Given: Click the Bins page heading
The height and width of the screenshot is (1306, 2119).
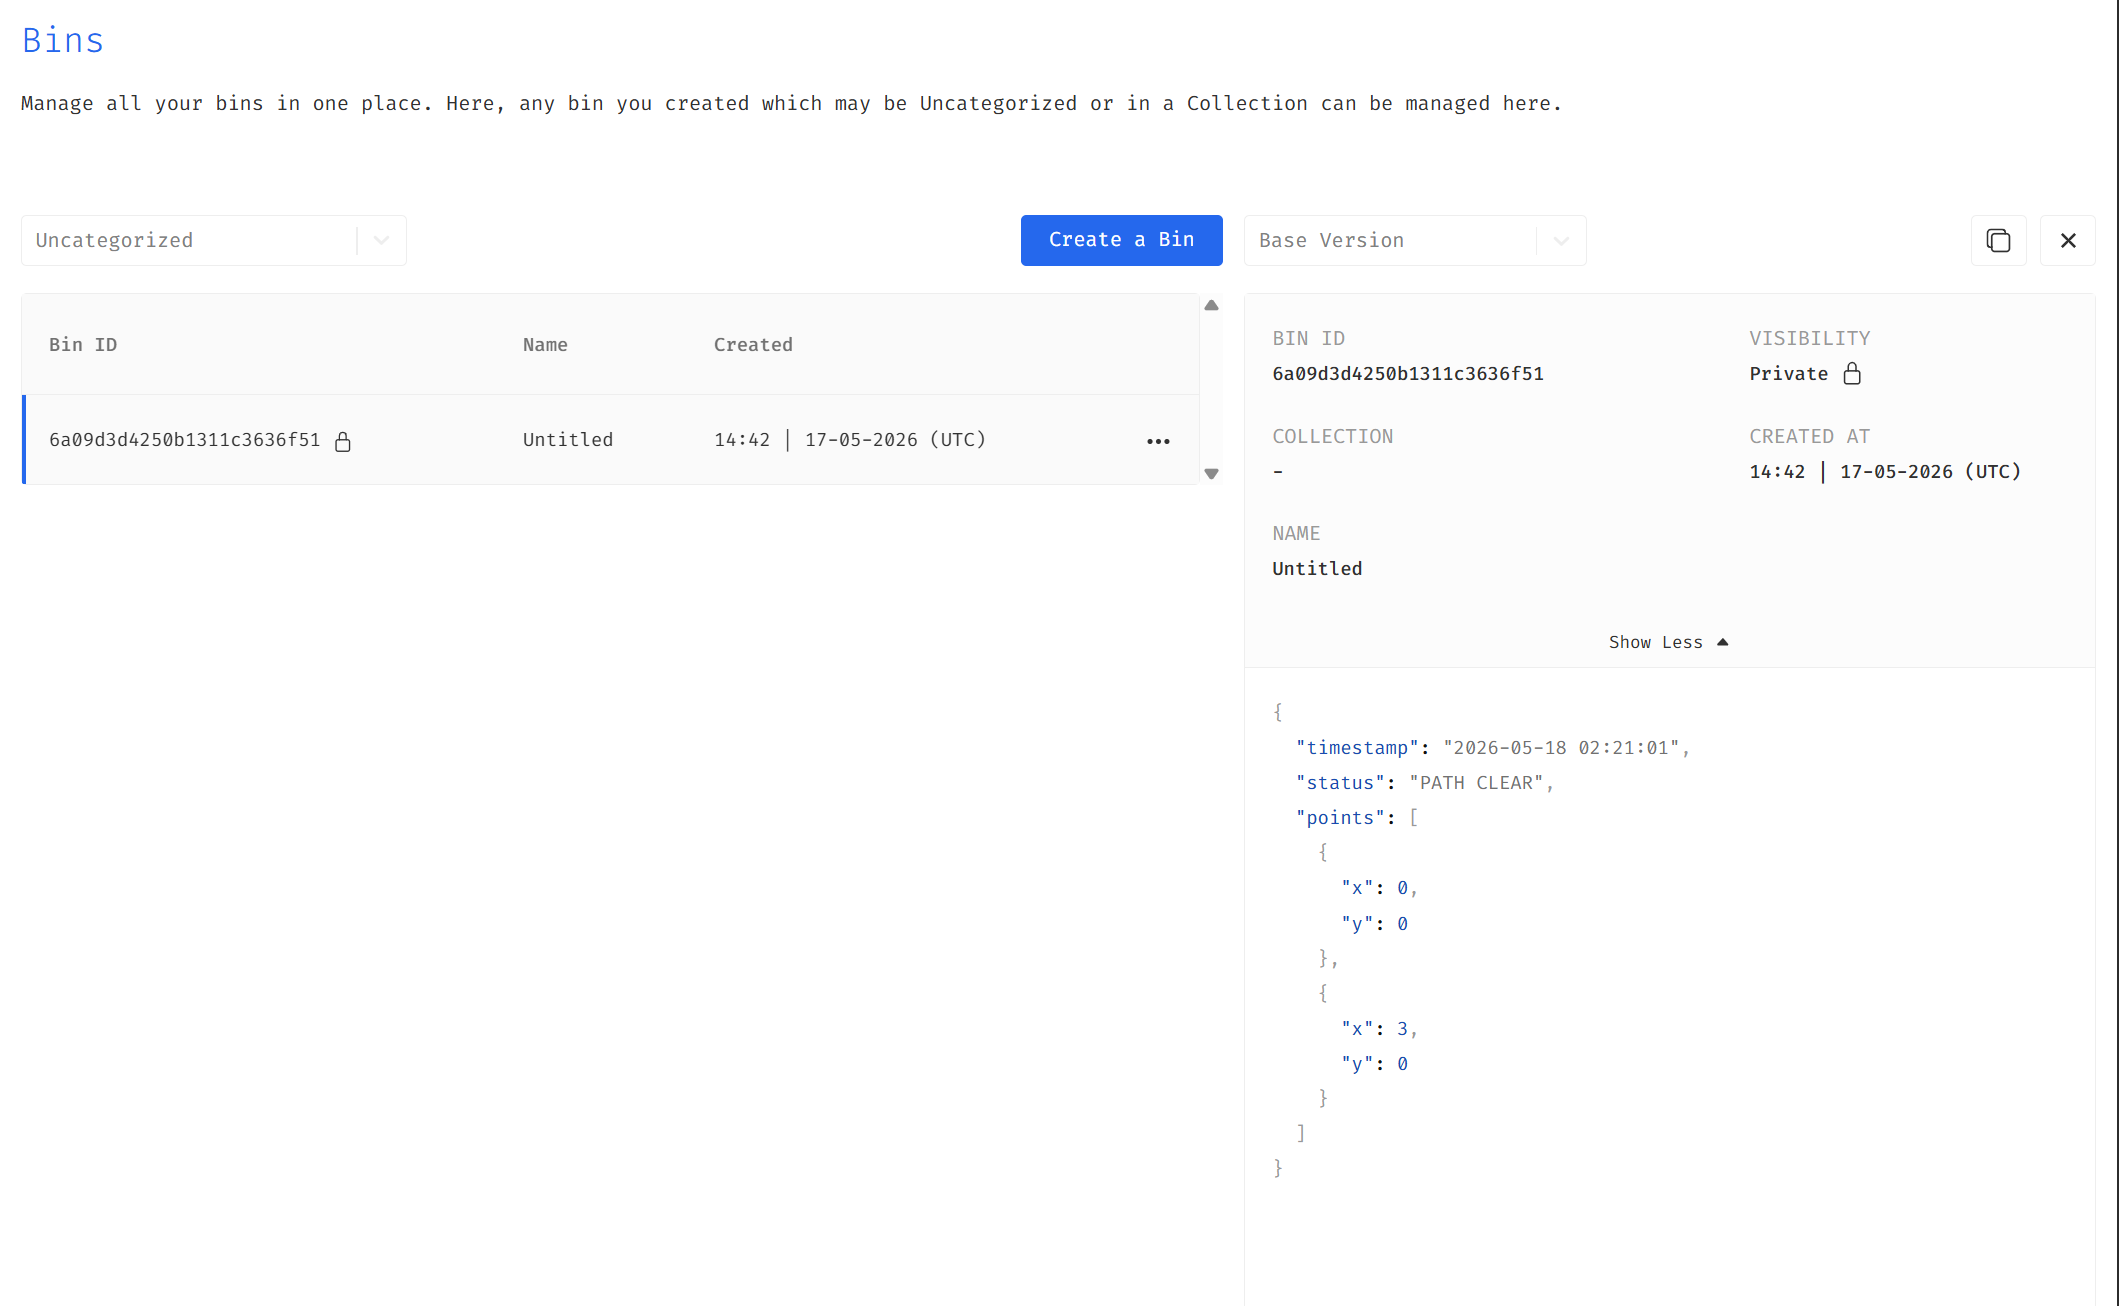Looking at the screenshot, I should [x=63, y=41].
